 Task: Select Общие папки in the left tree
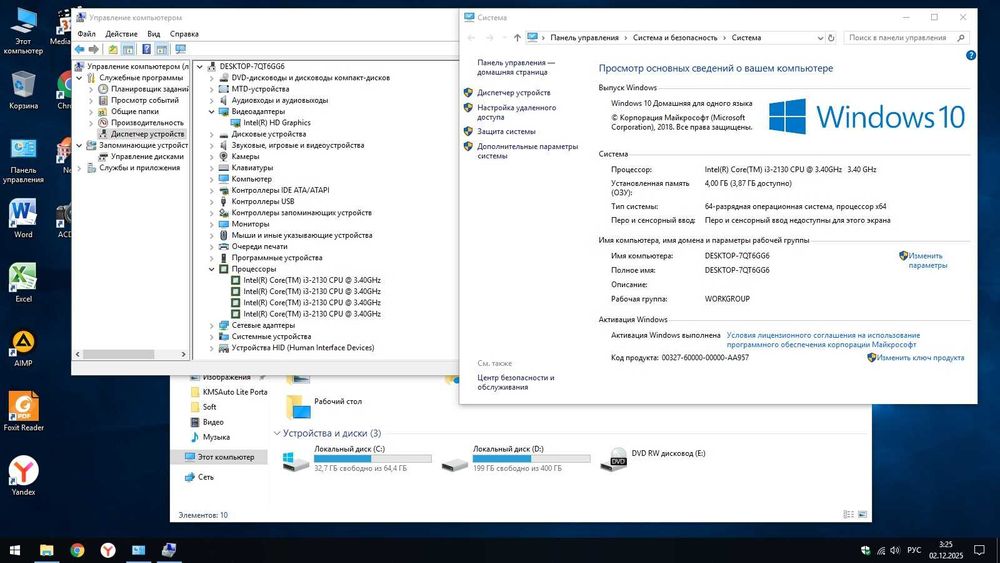point(135,111)
